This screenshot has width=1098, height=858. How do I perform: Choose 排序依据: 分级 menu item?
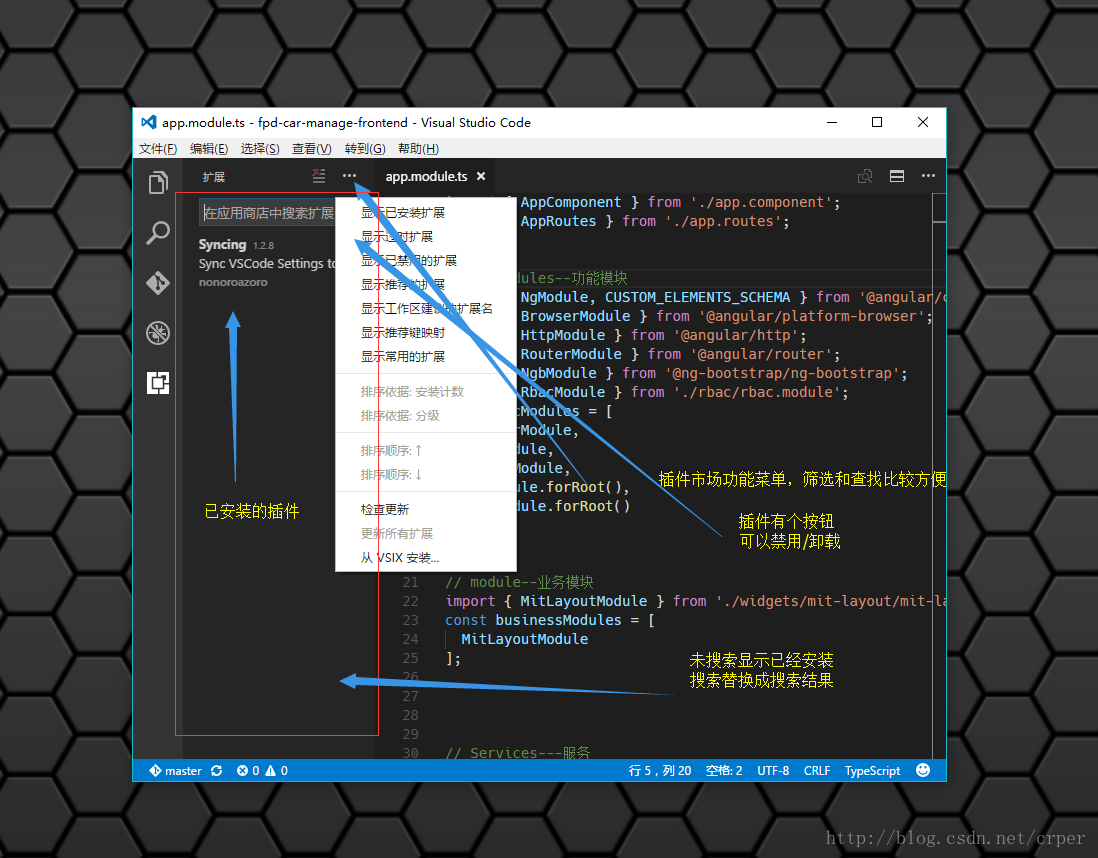[426, 415]
